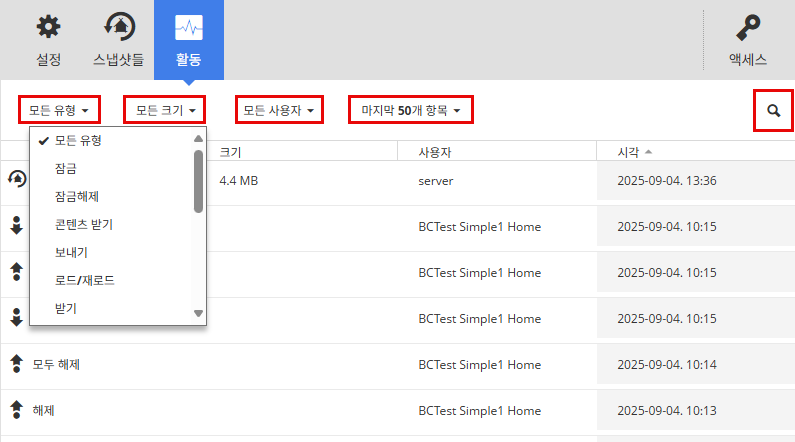This screenshot has height=442, width=795.
Task: Click the search magnifier icon
Action: coord(773,110)
